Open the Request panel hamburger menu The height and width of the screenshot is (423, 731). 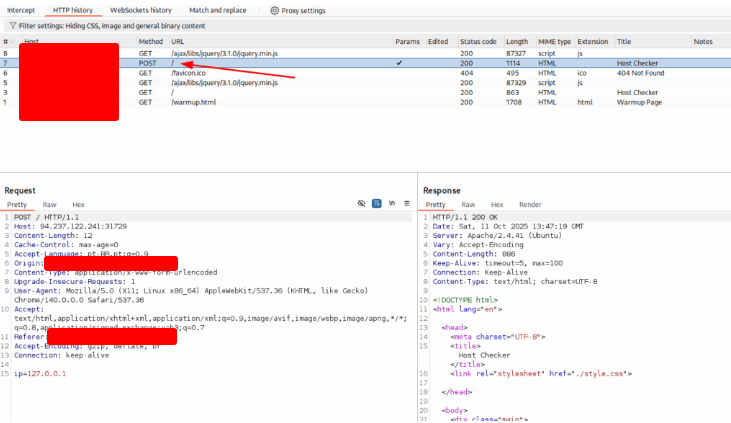click(406, 204)
